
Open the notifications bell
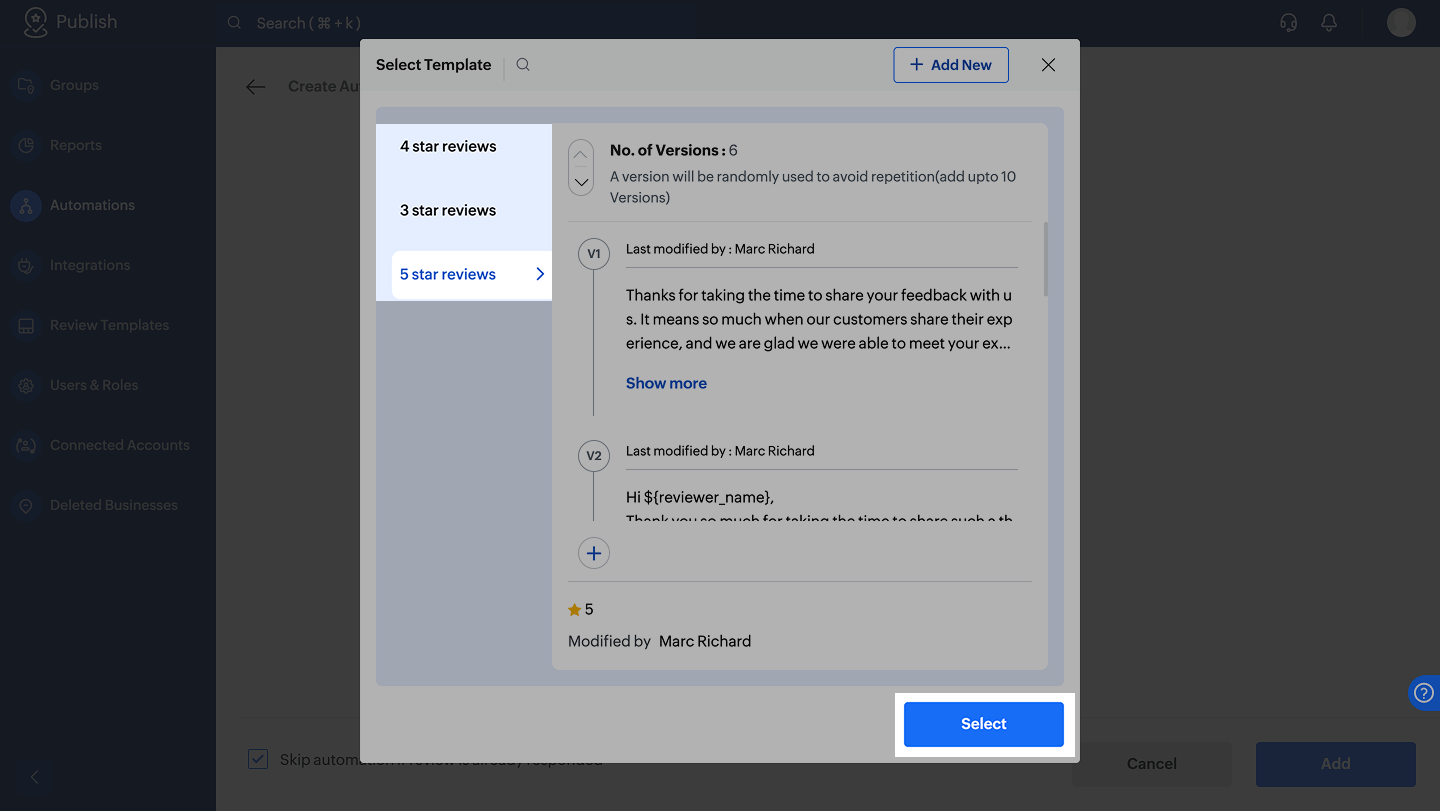tap(1329, 23)
